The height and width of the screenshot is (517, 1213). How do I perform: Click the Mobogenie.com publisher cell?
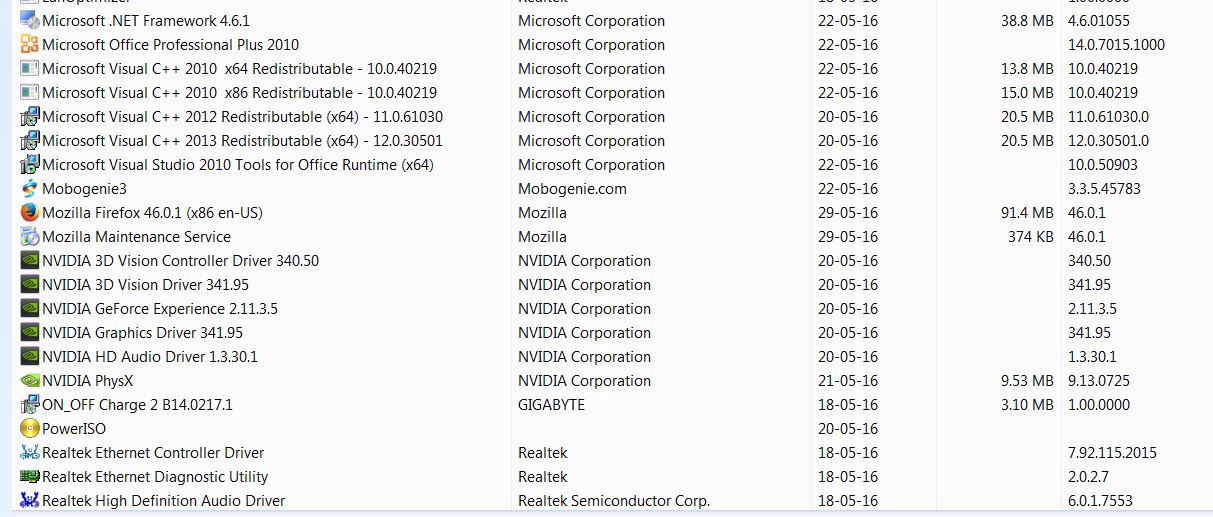(572, 188)
